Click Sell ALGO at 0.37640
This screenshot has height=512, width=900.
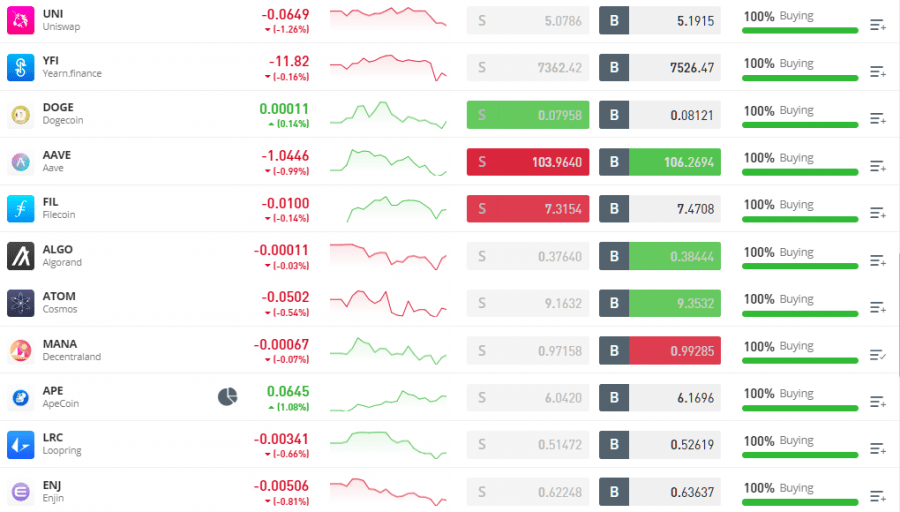coord(528,256)
